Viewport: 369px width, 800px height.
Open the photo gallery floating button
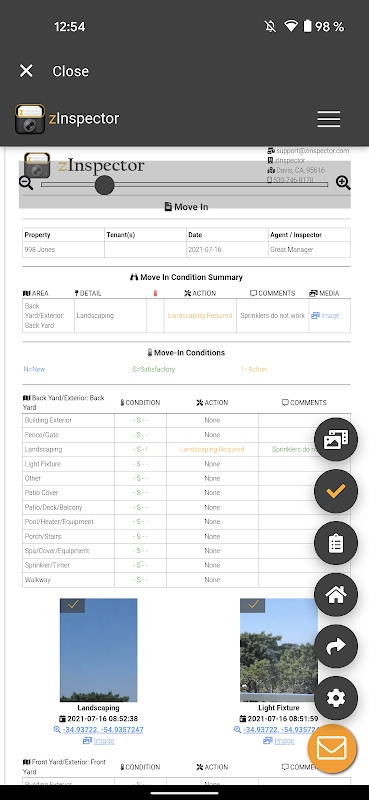click(336, 439)
